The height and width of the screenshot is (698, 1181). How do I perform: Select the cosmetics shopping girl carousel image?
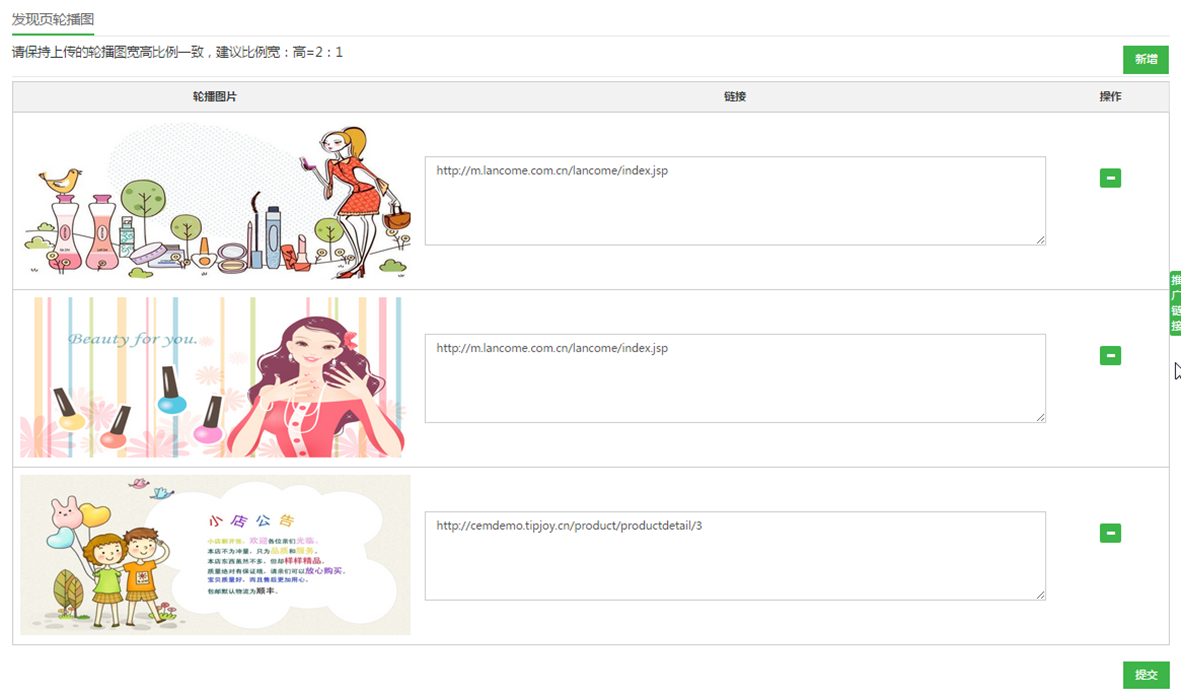[x=215, y=201]
